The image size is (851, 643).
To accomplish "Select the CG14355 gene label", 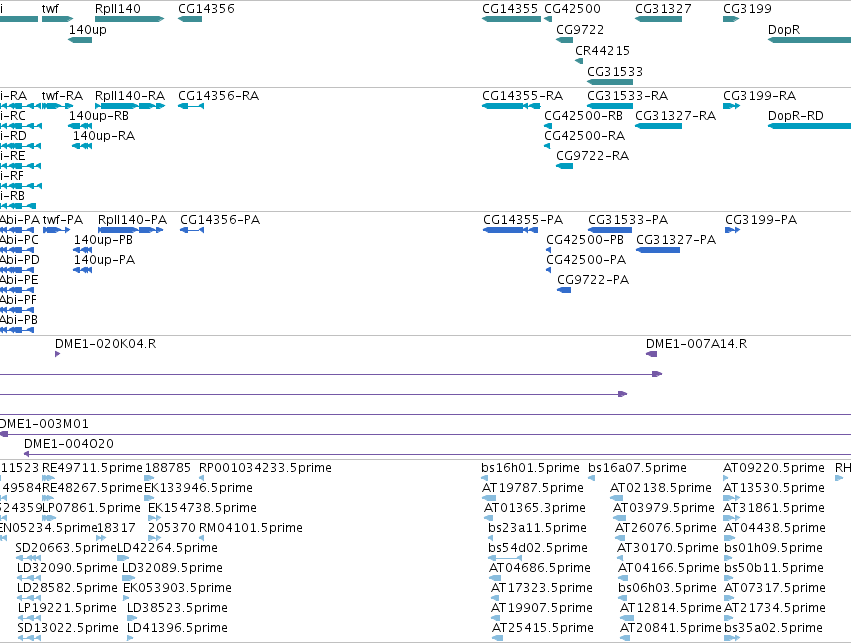I will 510,9.
